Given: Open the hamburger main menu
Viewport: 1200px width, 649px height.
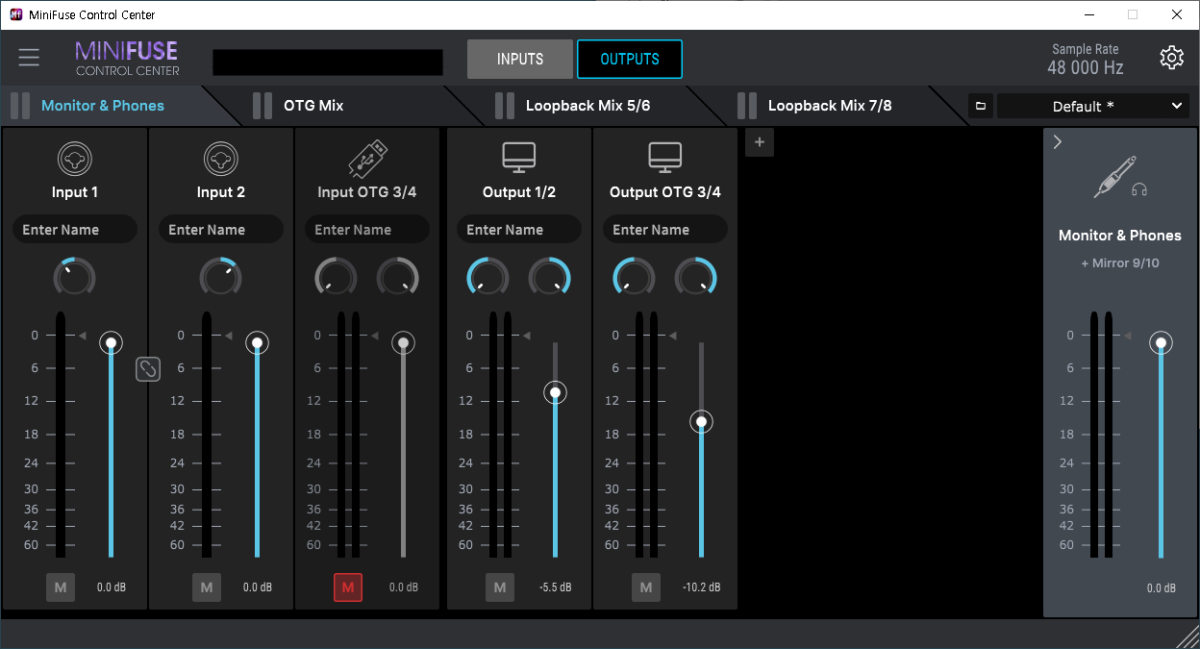Looking at the screenshot, I should 29,58.
